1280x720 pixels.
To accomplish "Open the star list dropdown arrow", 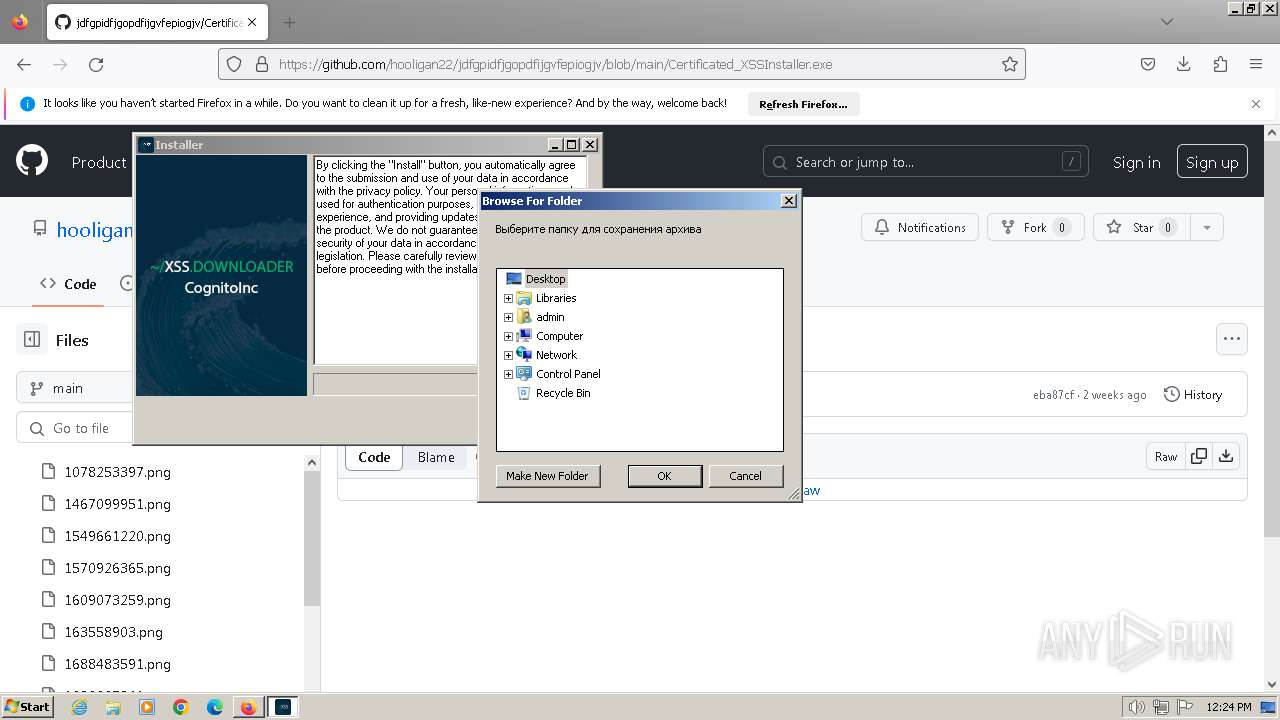I will click(1207, 227).
